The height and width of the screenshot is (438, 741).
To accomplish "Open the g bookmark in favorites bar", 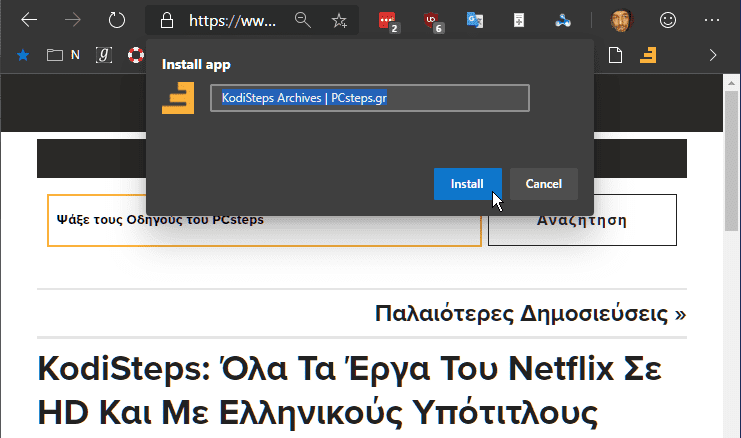I will [104, 55].
